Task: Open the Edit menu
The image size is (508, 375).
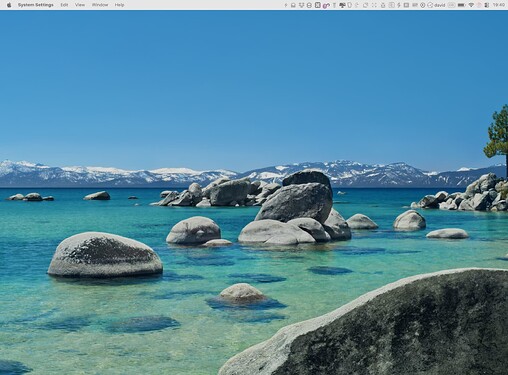Action: (64, 5)
